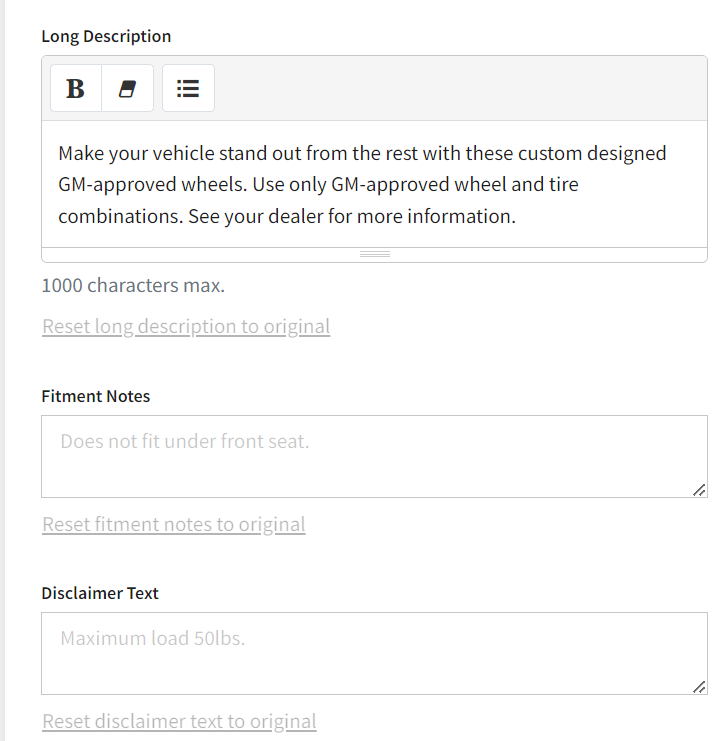Reset long description to original

point(186,326)
